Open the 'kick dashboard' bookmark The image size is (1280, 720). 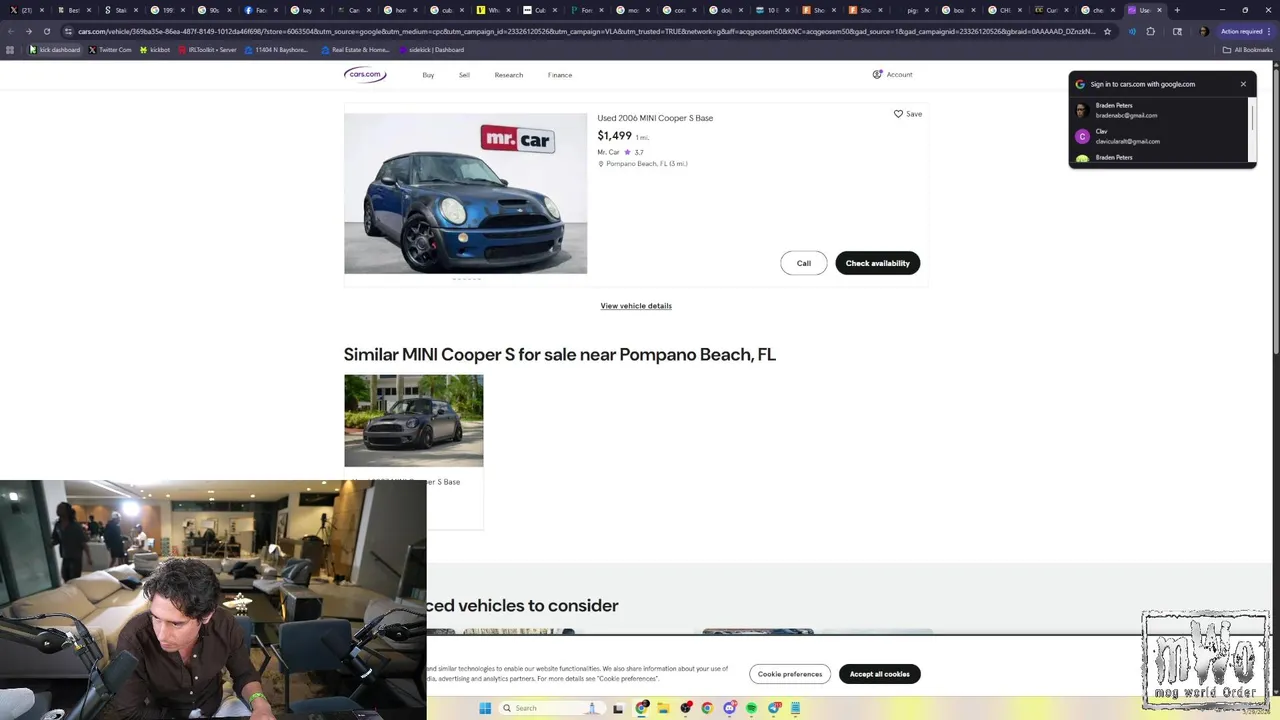[54, 50]
